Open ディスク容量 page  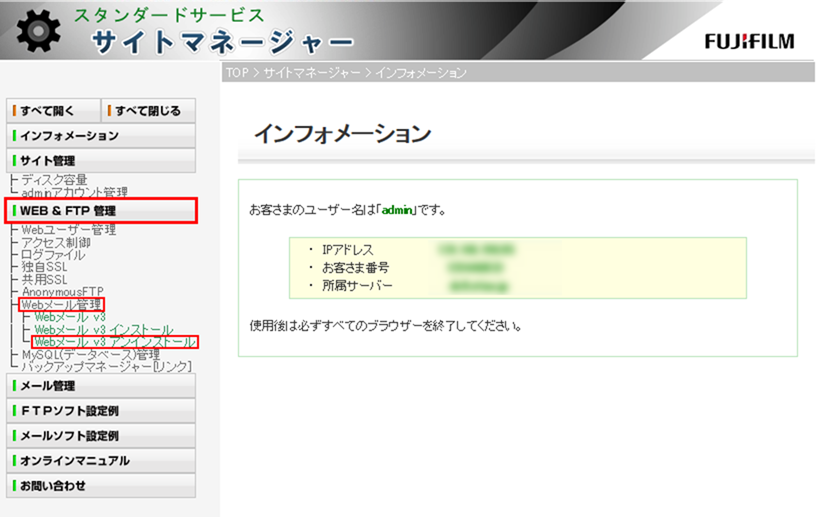pyautogui.click(x=54, y=180)
